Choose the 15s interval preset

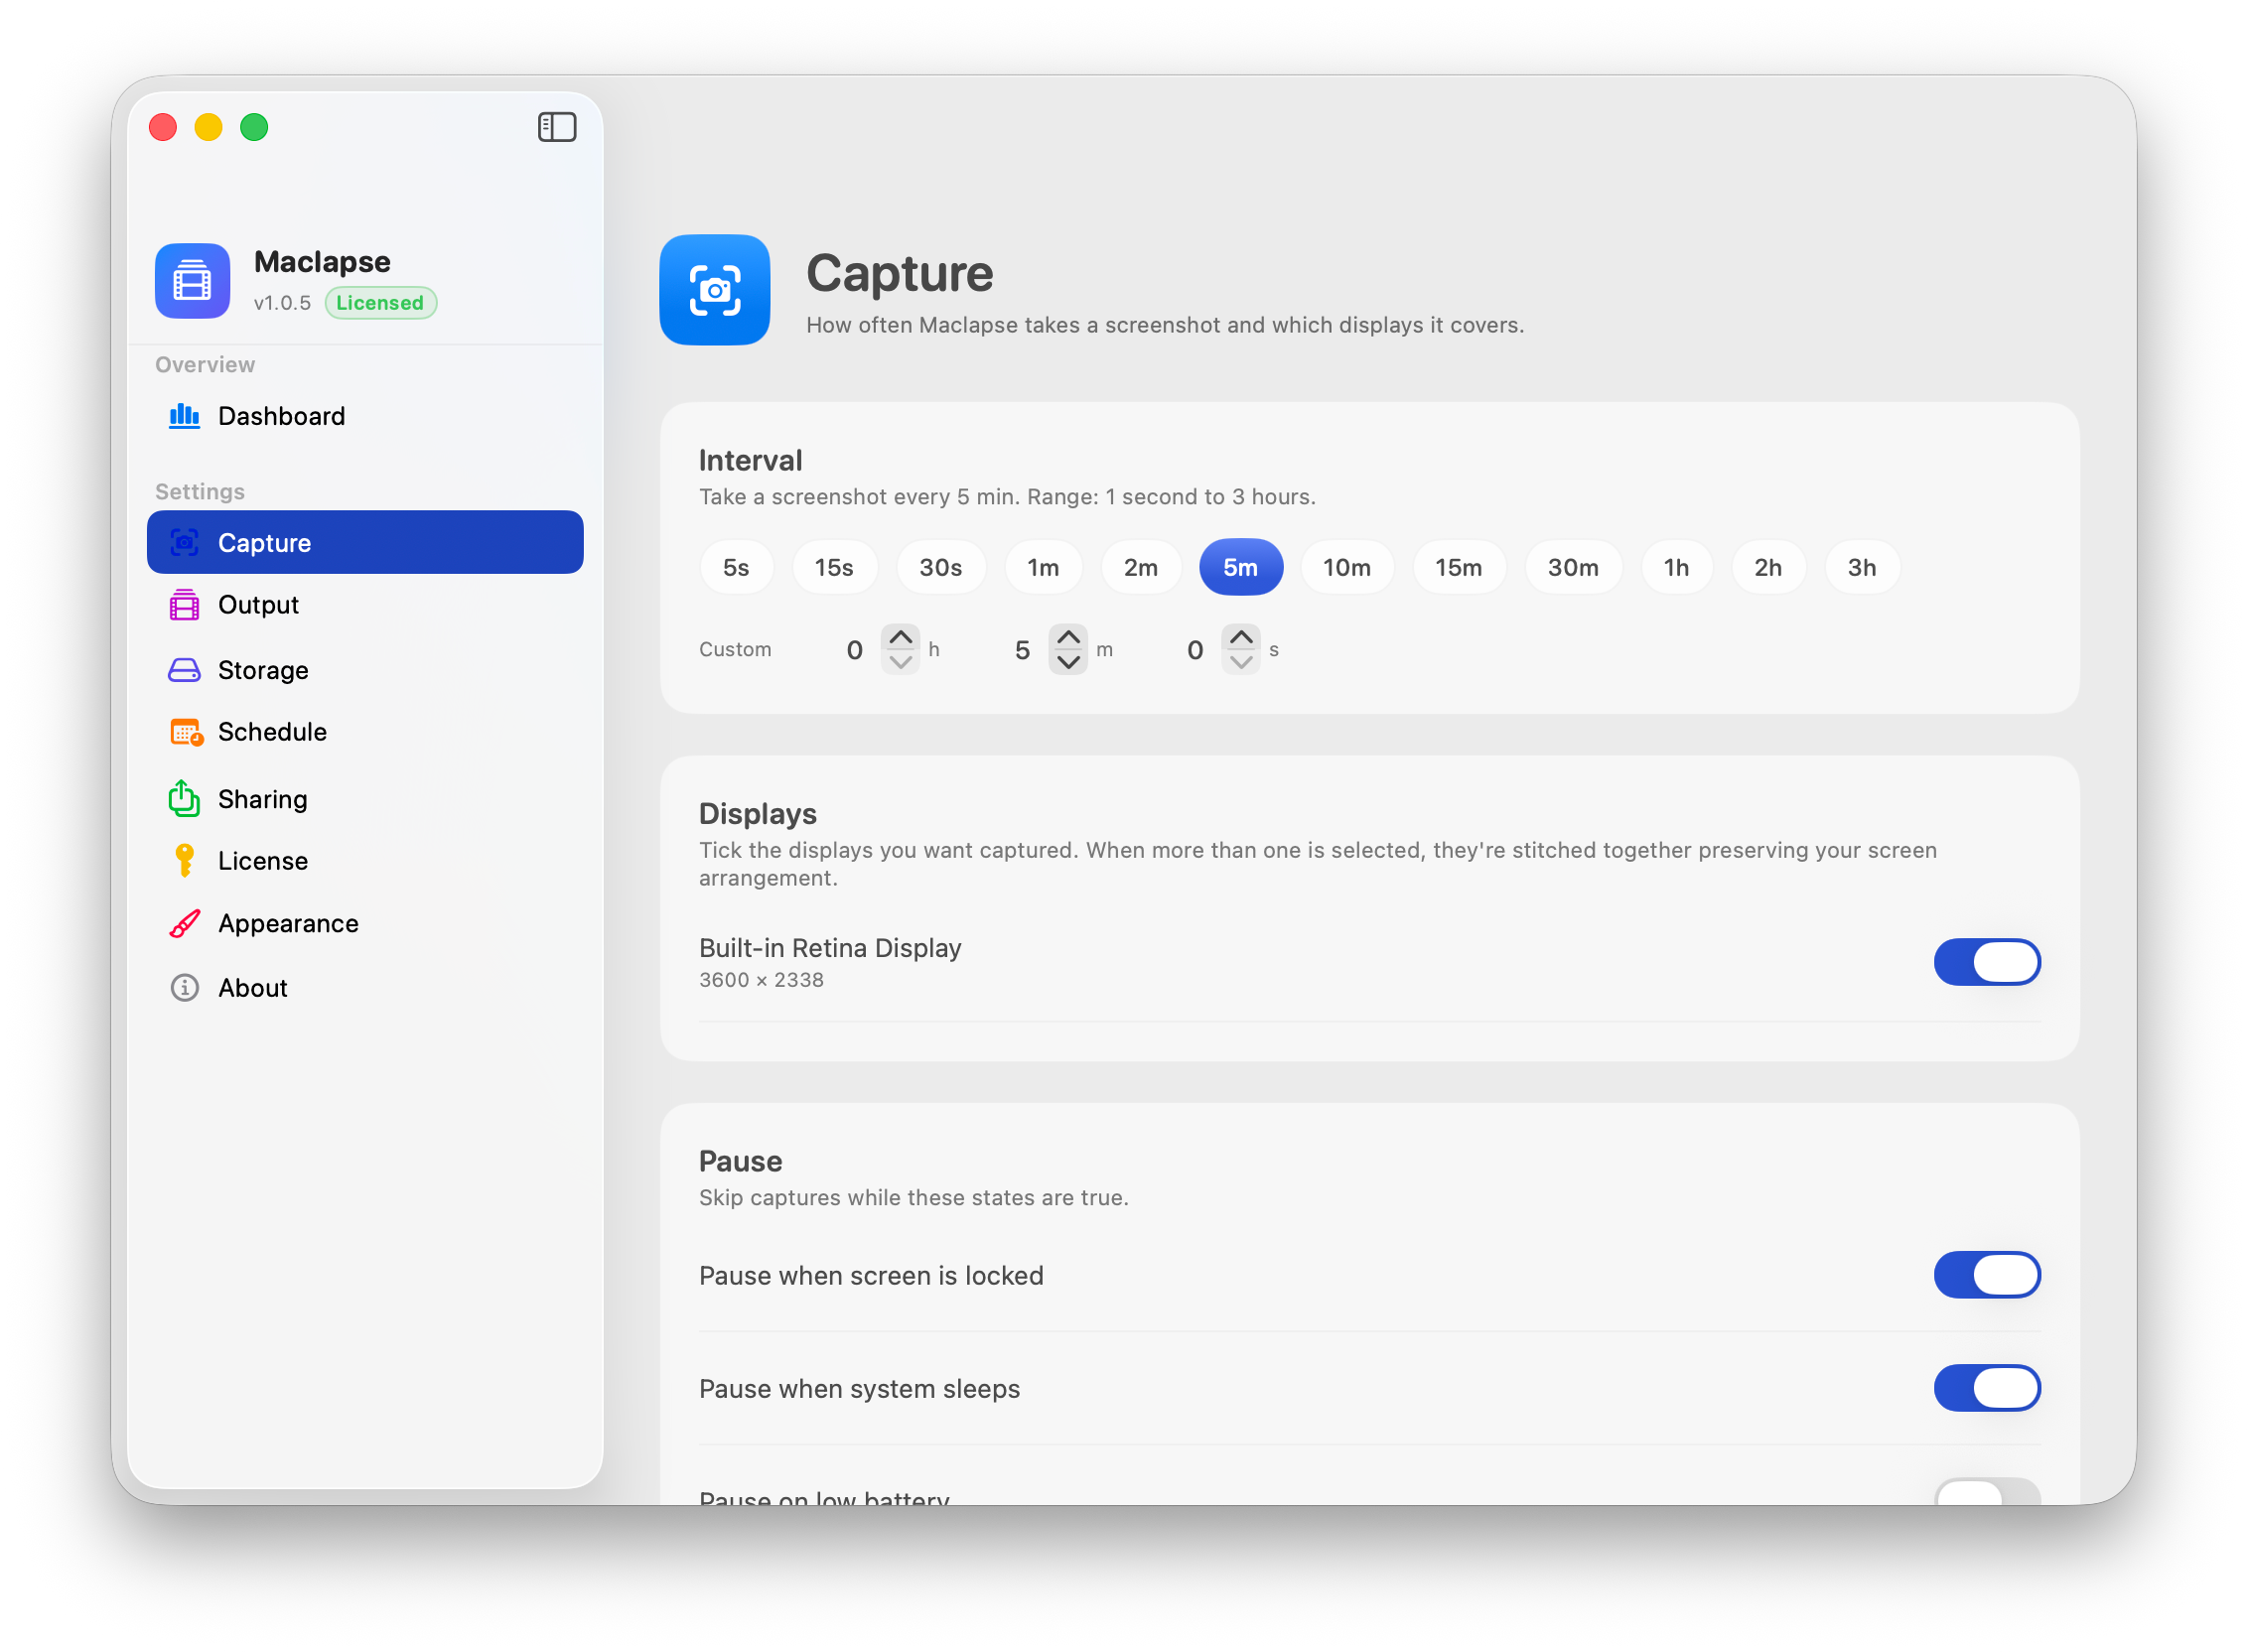(835, 568)
